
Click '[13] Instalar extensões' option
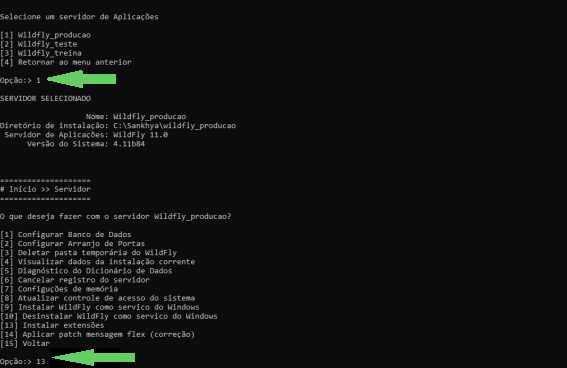click(52, 325)
